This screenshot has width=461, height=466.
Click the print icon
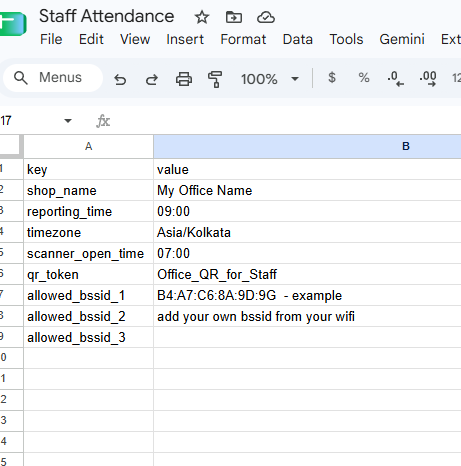click(184, 79)
